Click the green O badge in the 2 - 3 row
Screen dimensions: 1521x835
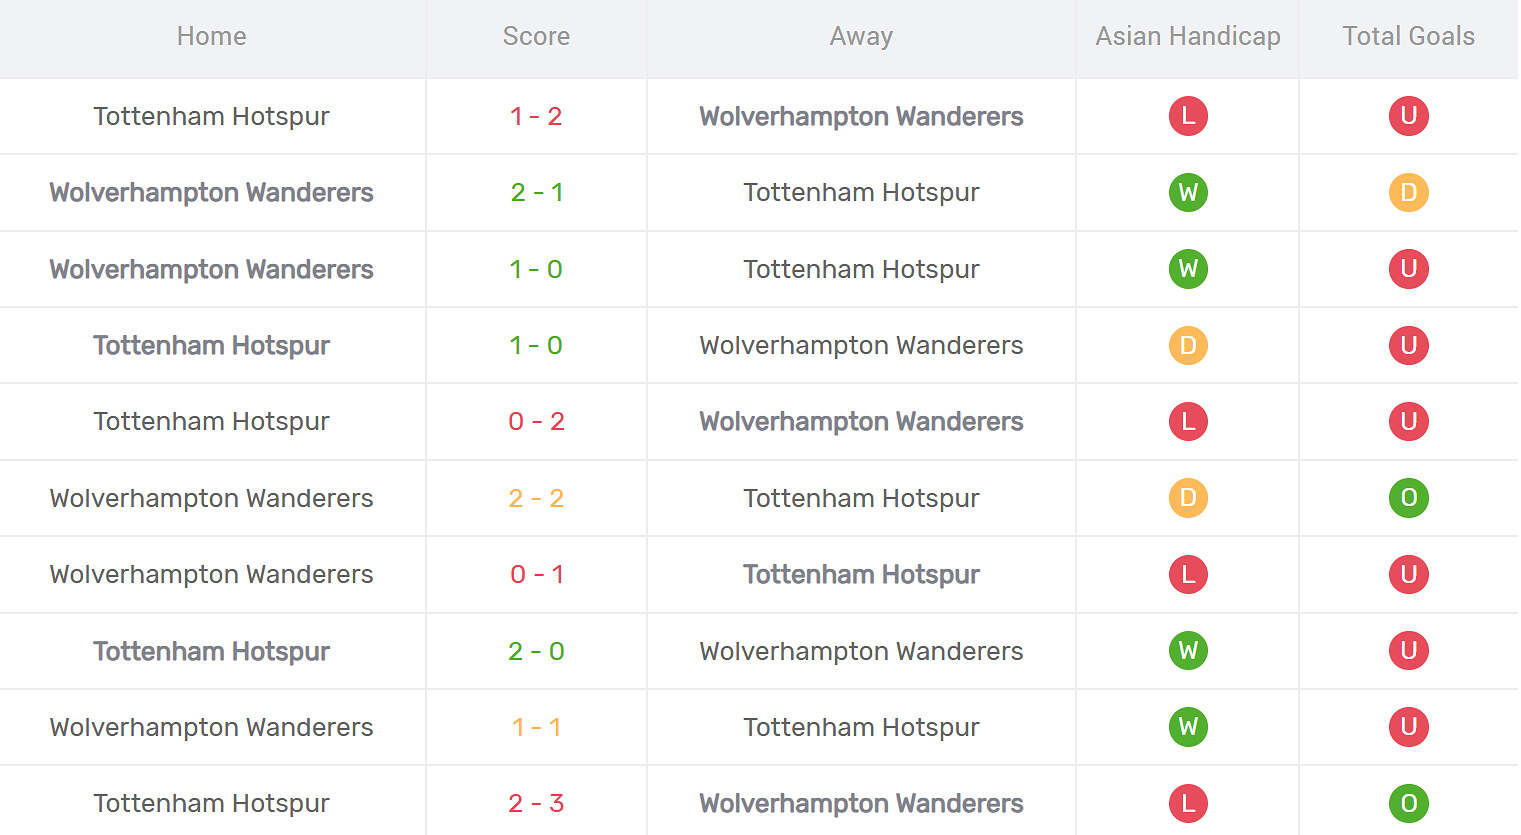[x=1408, y=803]
